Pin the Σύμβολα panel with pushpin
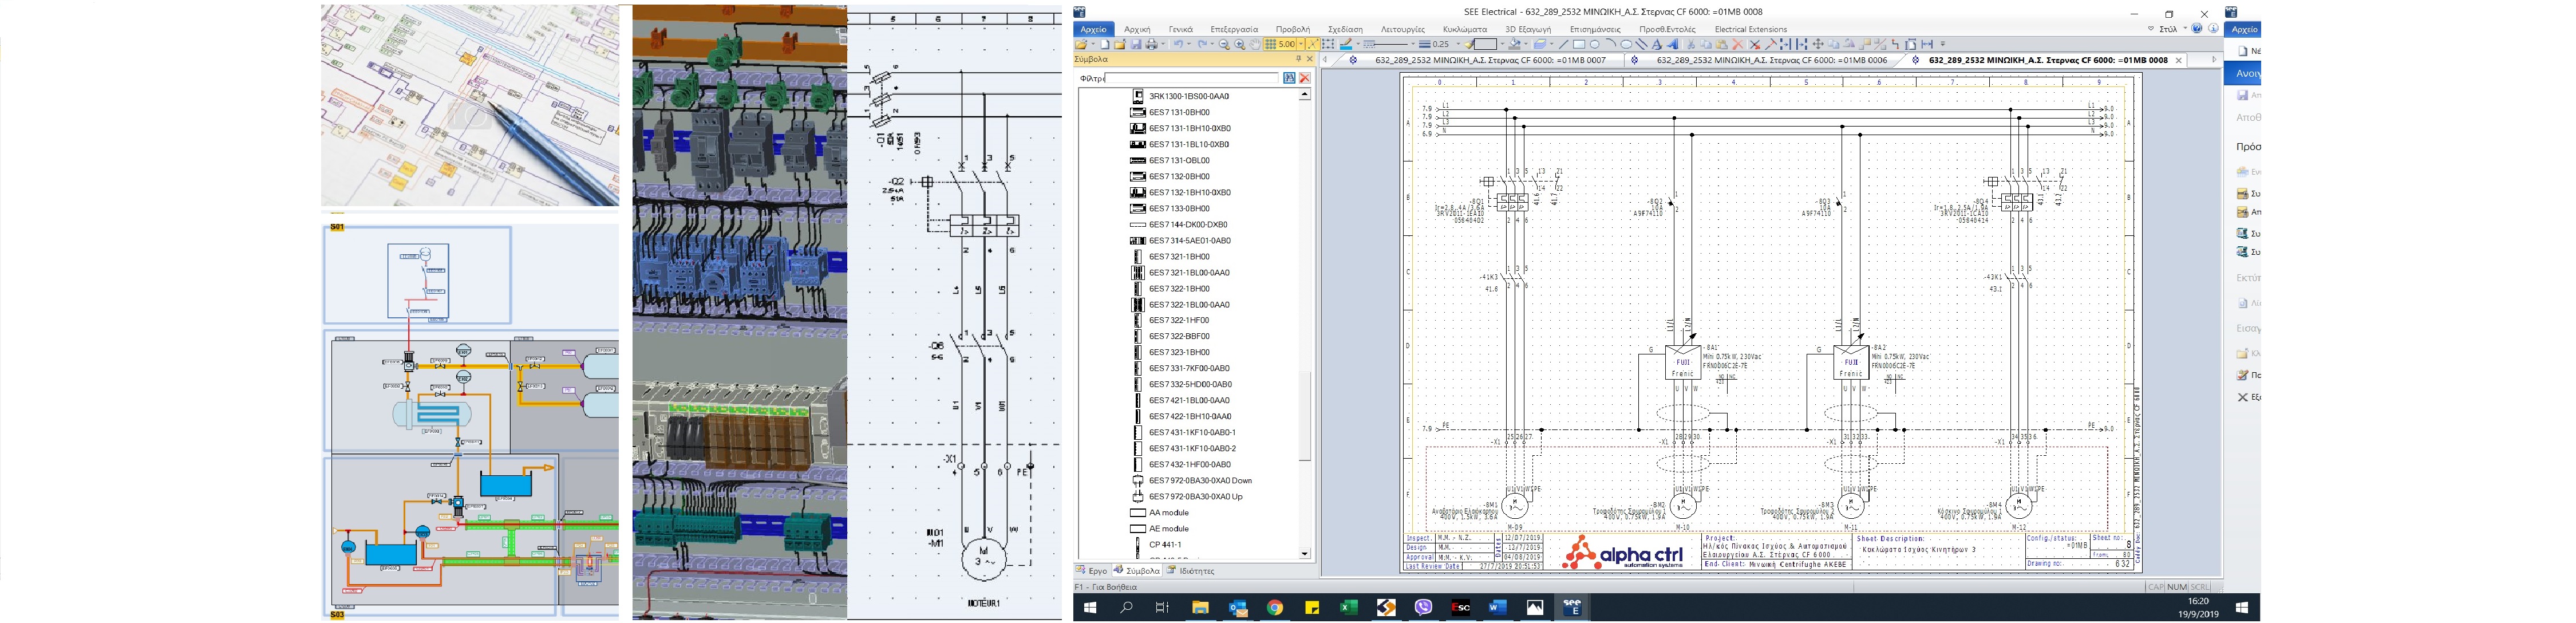 coord(1298,60)
